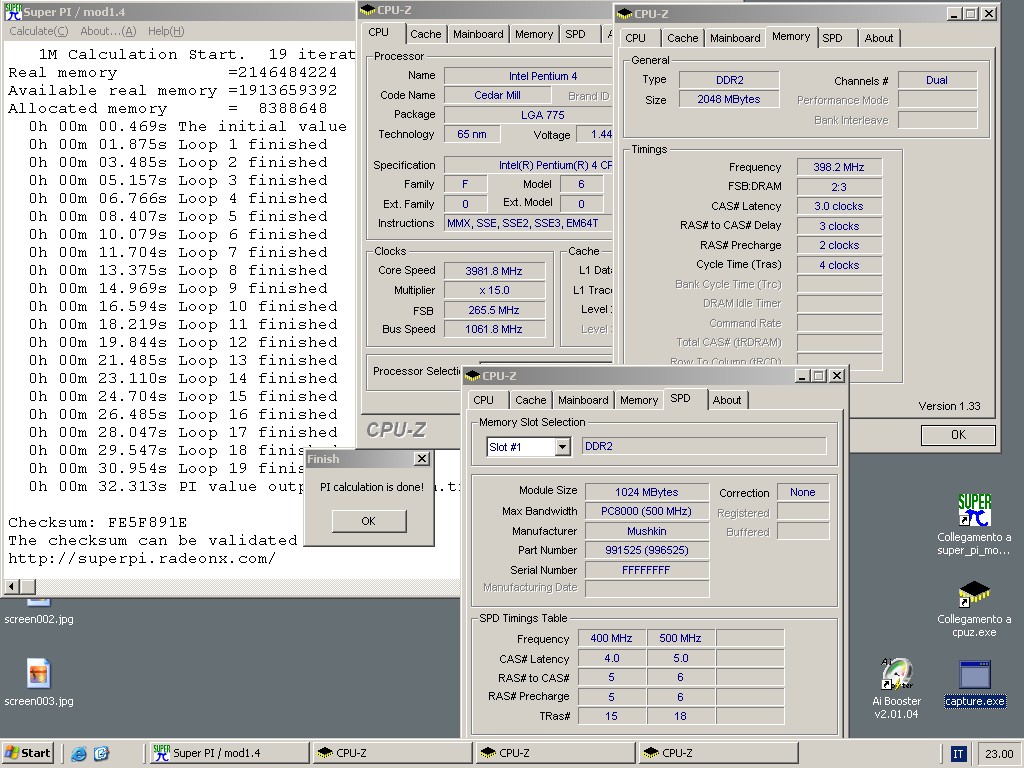Click the Max Bandwidth value 'PC8000 (500 MHz)'
Viewport: 1024px width, 768px height.
click(x=647, y=511)
